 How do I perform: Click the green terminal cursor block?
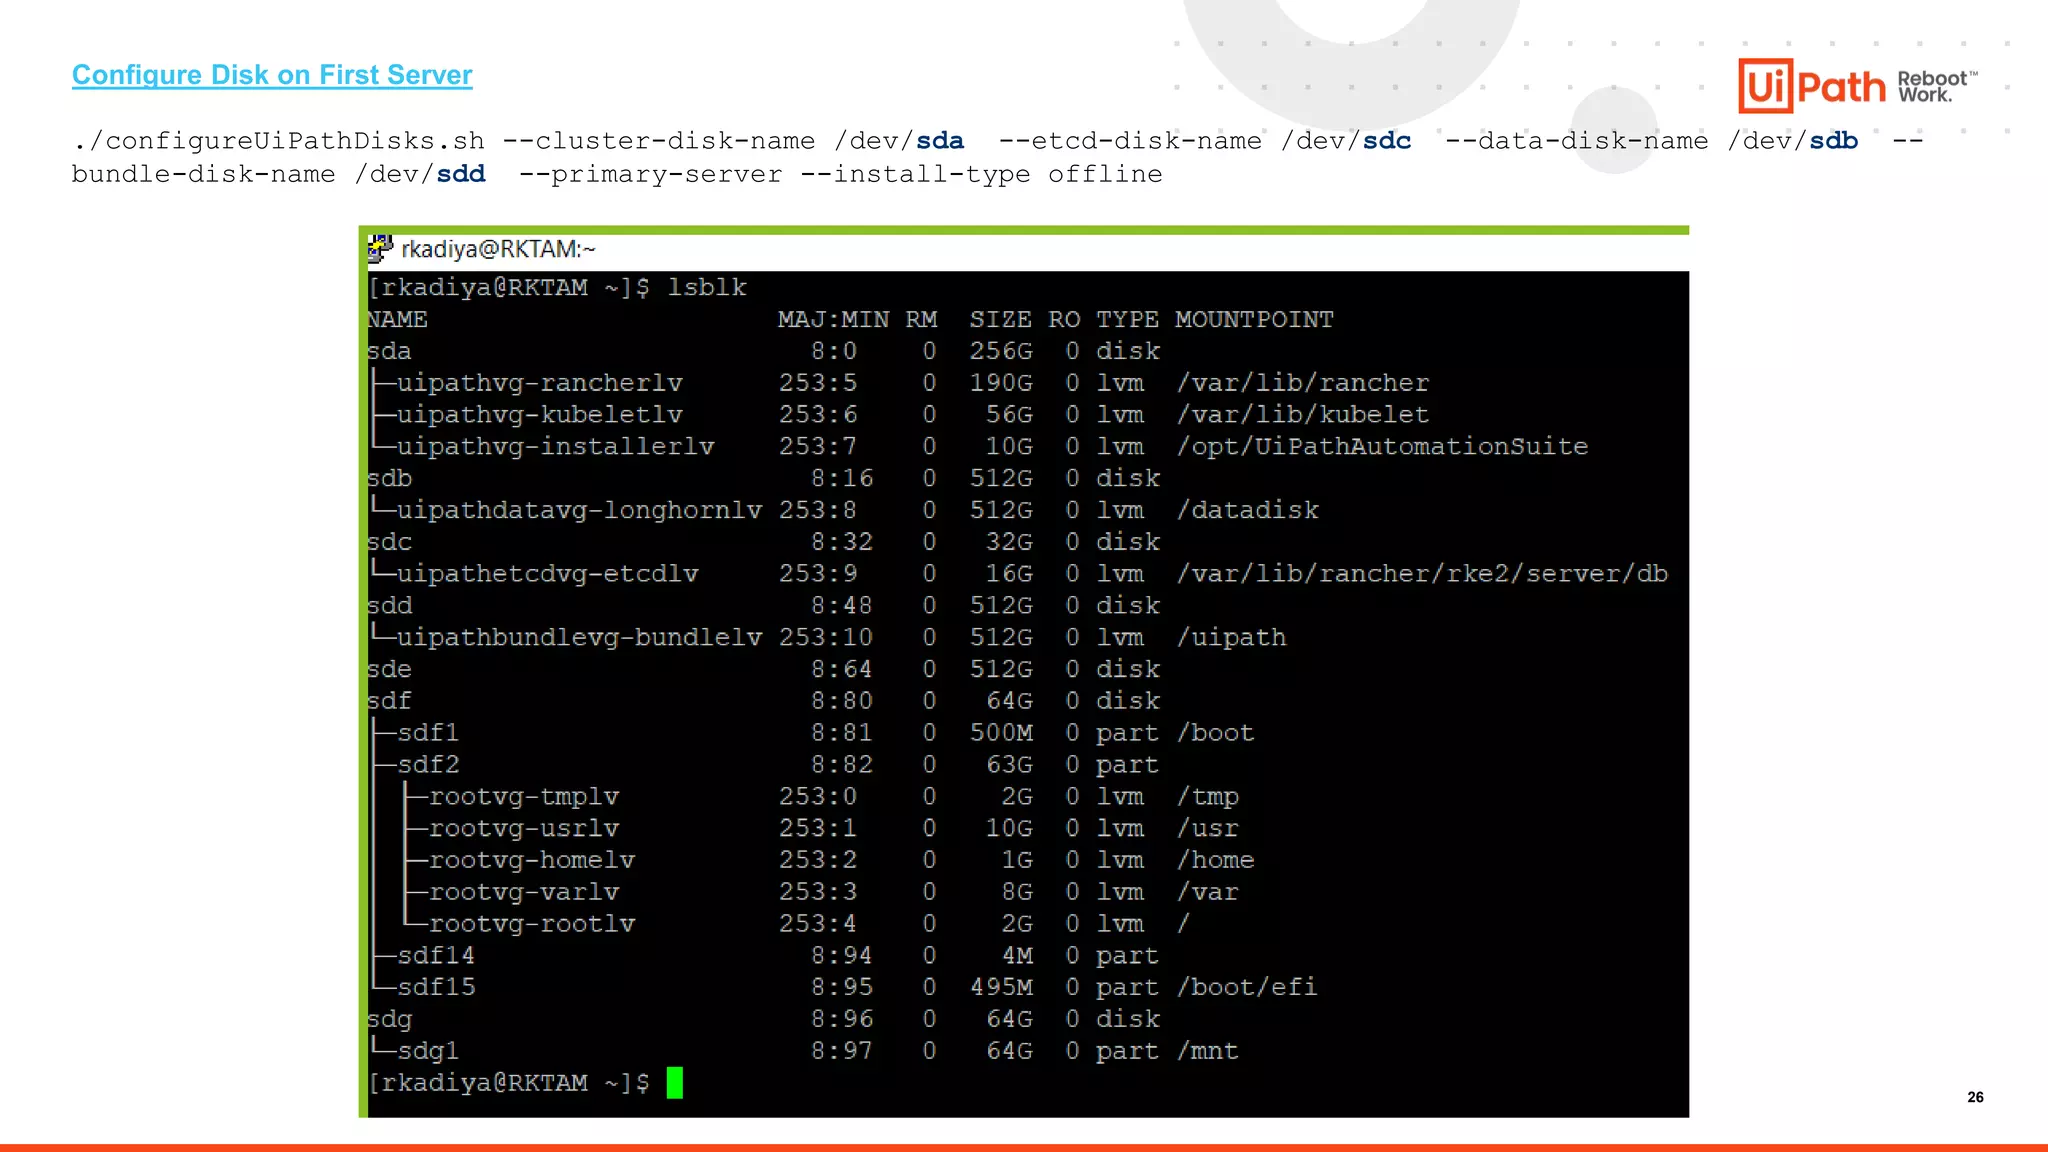point(675,1083)
